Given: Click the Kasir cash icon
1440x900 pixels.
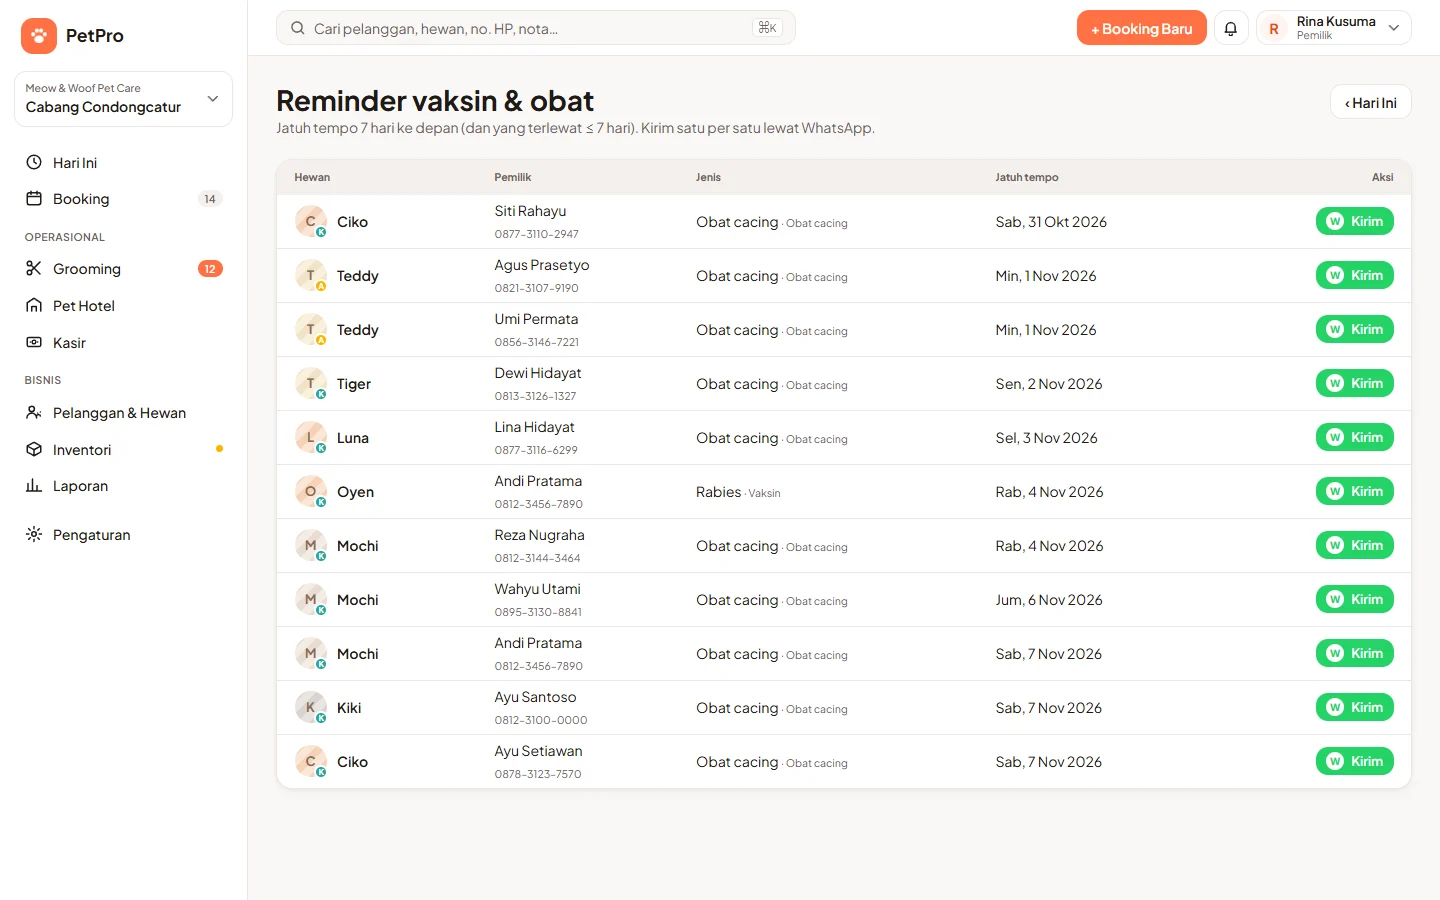Looking at the screenshot, I should point(34,342).
